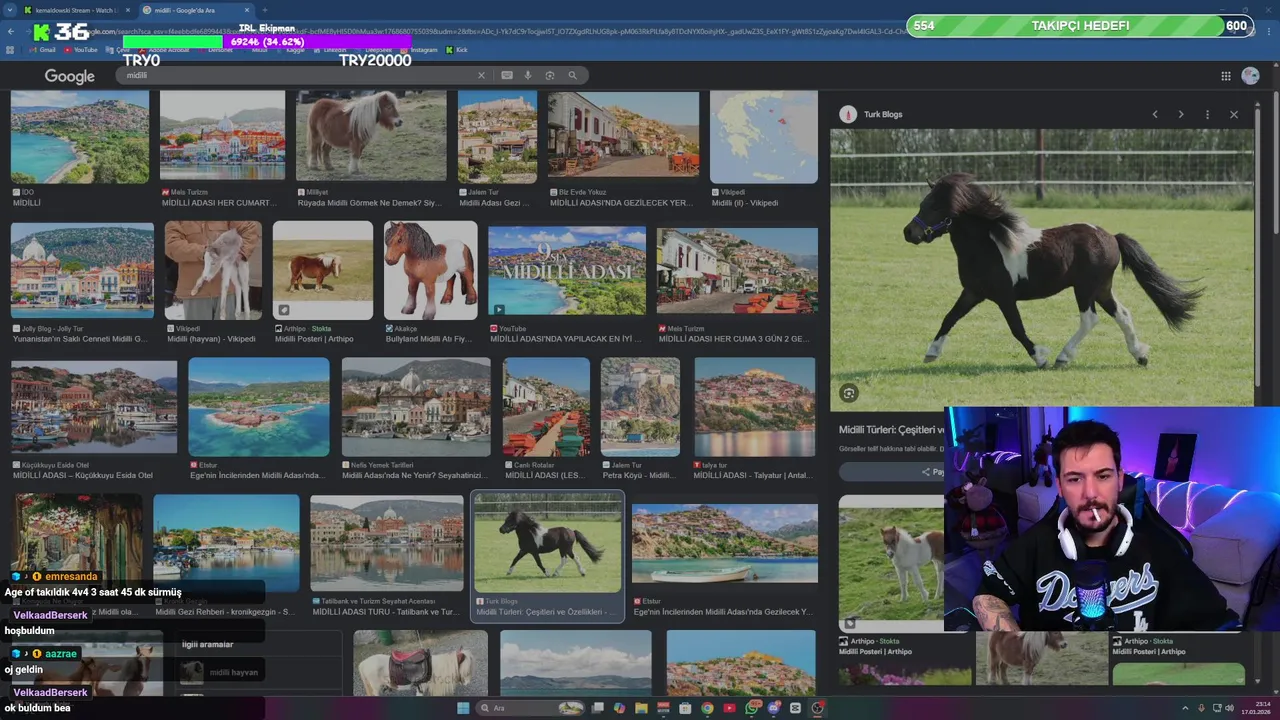1280x720 pixels.
Task: Click the magnifier search button
Action: pos(573,75)
